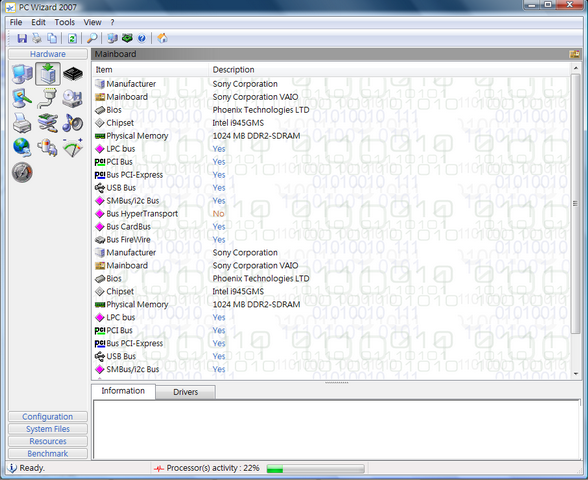Image resolution: width=588 pixels, height=480 pixels.
Task: Click the small icon at Mainboard header right
Action: point(574,54)
